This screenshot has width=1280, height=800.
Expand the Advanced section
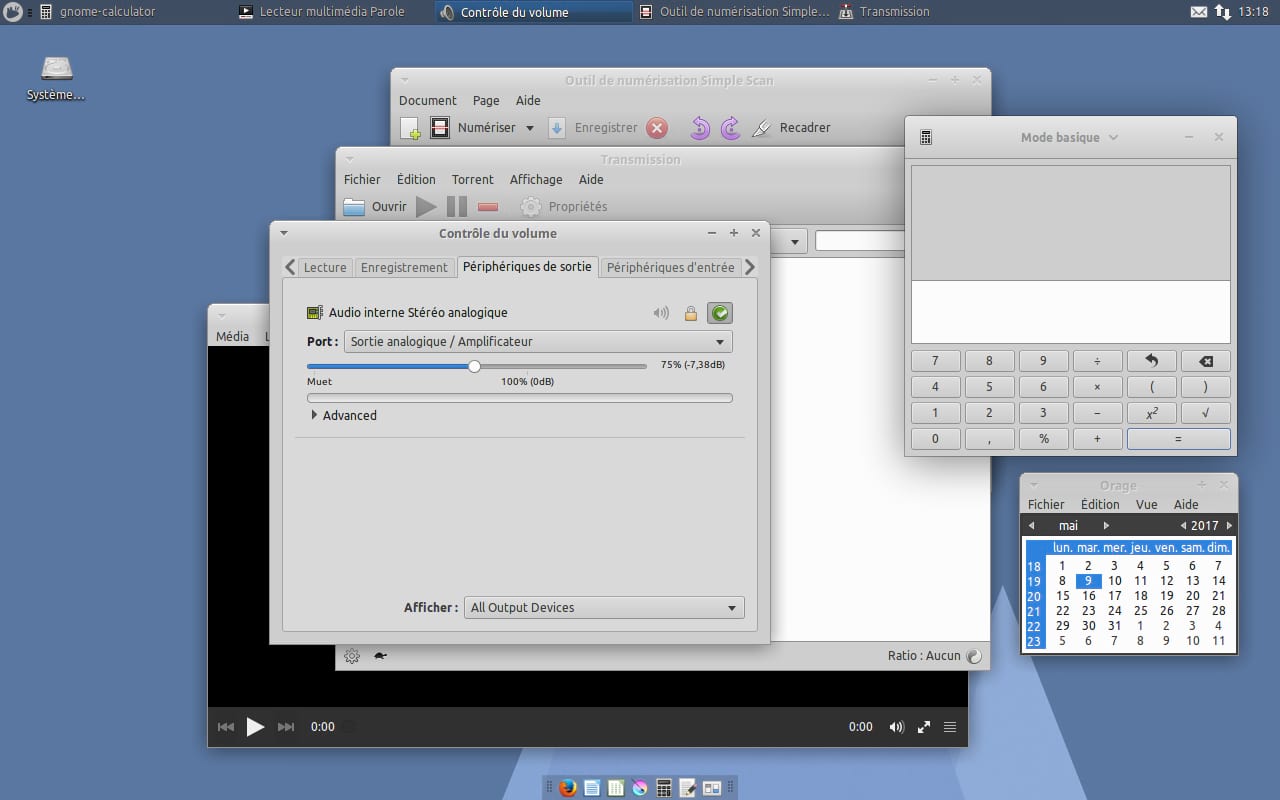[343, 415]
